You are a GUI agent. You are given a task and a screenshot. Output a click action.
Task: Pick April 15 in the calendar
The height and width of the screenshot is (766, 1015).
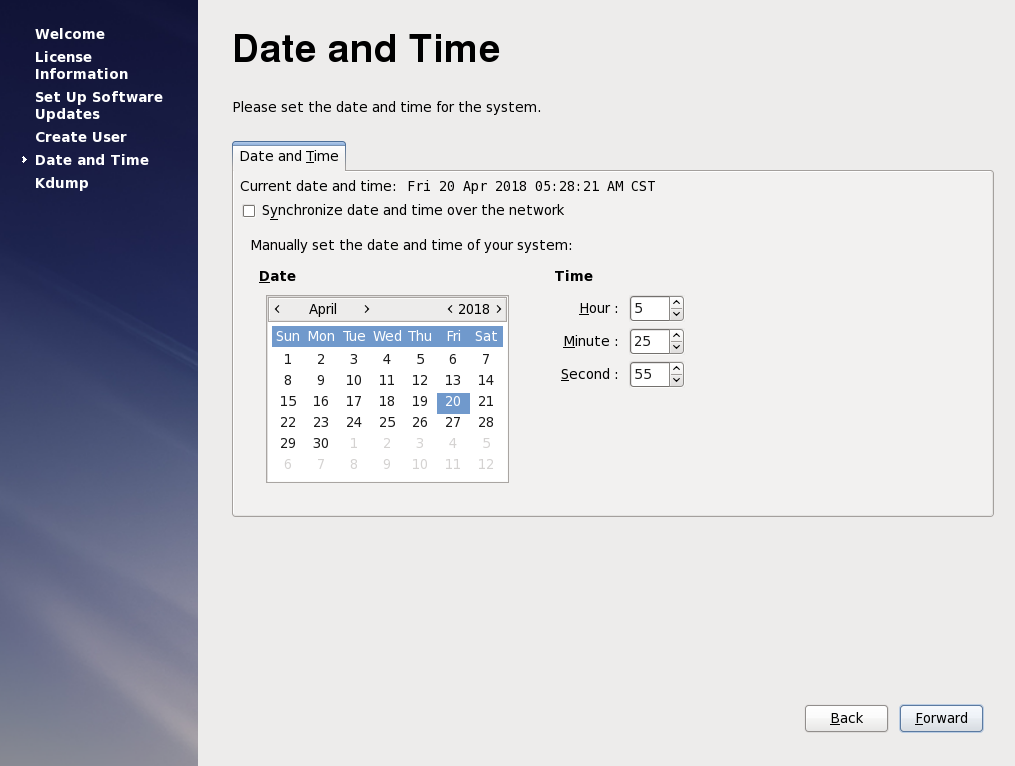[x=288, y=401]
